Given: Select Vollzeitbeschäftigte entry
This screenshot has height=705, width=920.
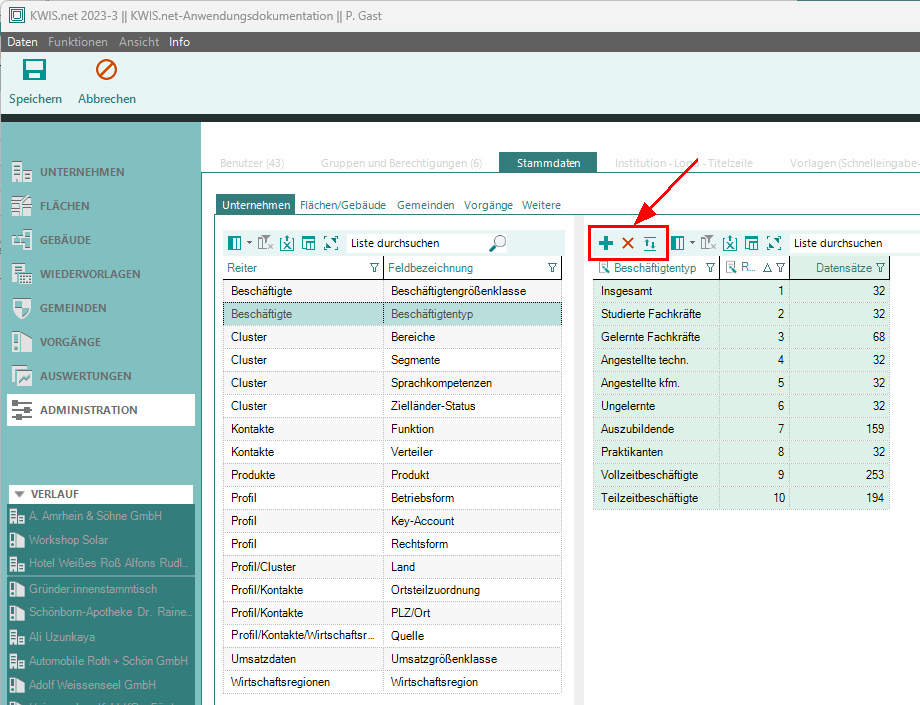Looking at the screenshot, I should pos(741,474).
